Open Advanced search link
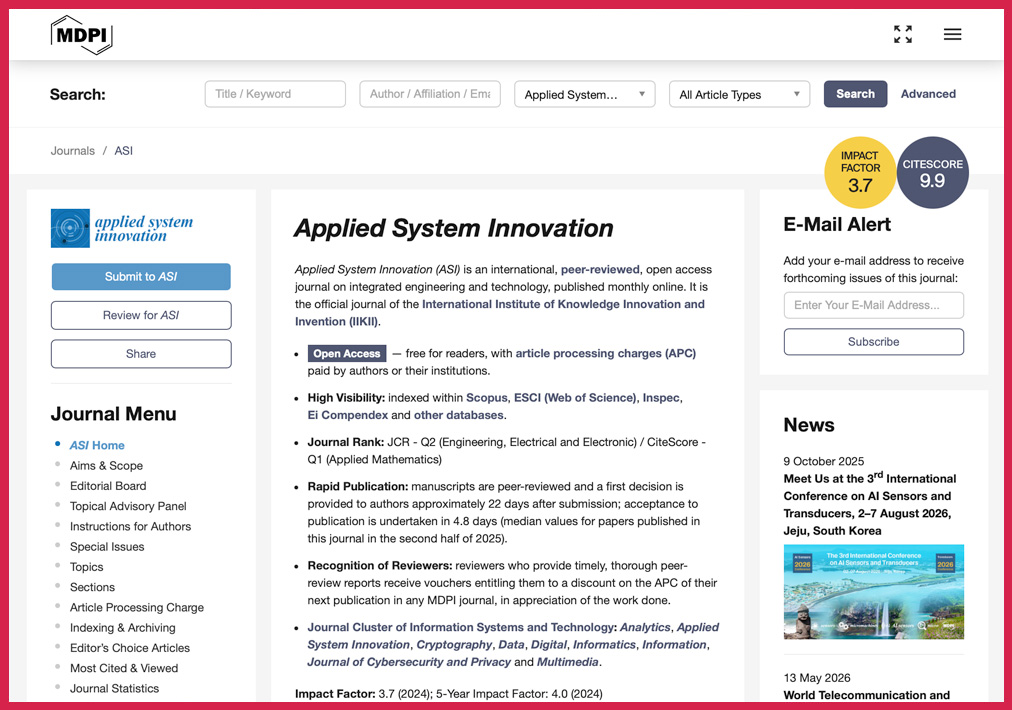The width and height of the screenshot is (1012, 710). click(928, 94)
